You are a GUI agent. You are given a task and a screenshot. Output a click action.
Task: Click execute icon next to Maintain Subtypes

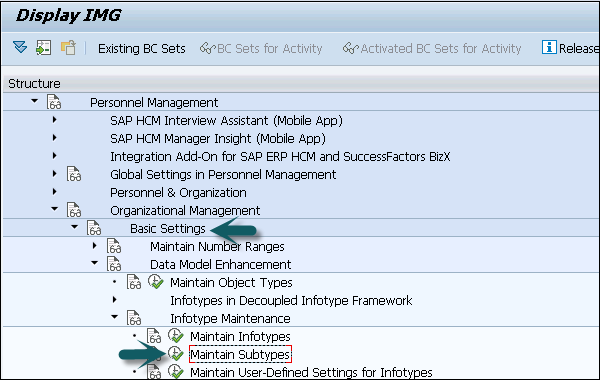175,354
